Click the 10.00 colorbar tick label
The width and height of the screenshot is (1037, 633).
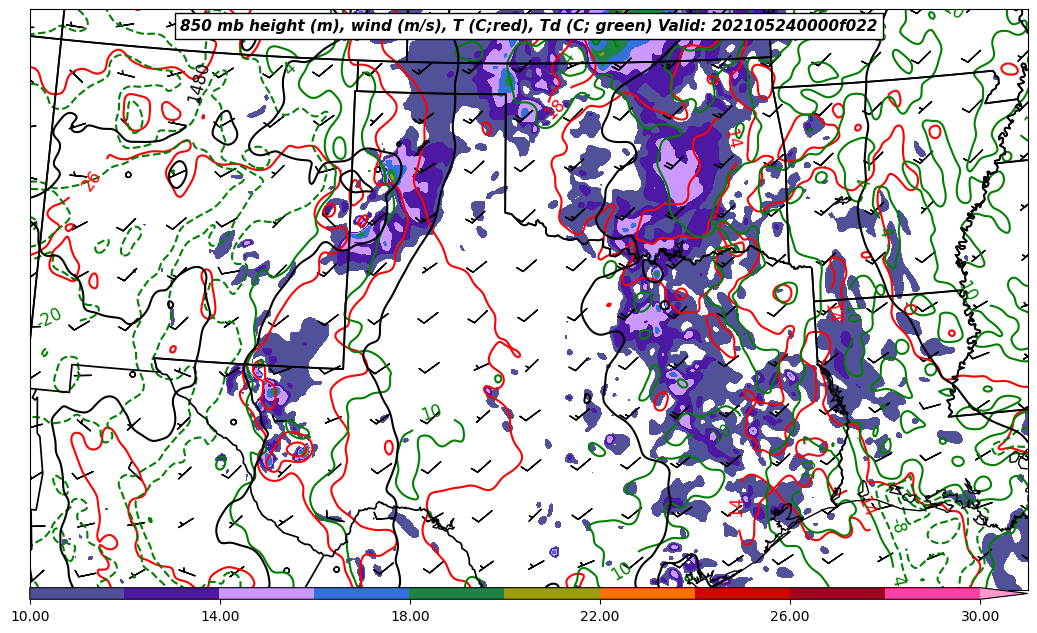click(30, 616)
